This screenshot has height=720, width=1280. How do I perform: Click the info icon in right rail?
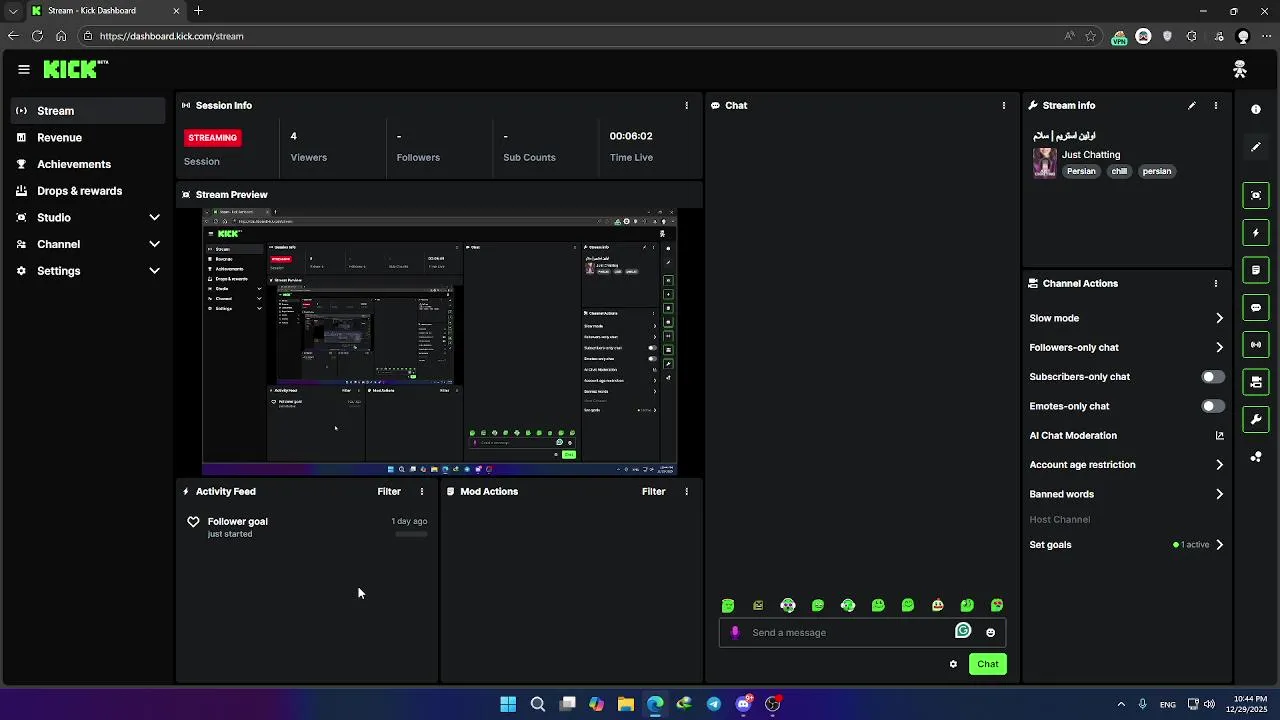(1256, 109)
